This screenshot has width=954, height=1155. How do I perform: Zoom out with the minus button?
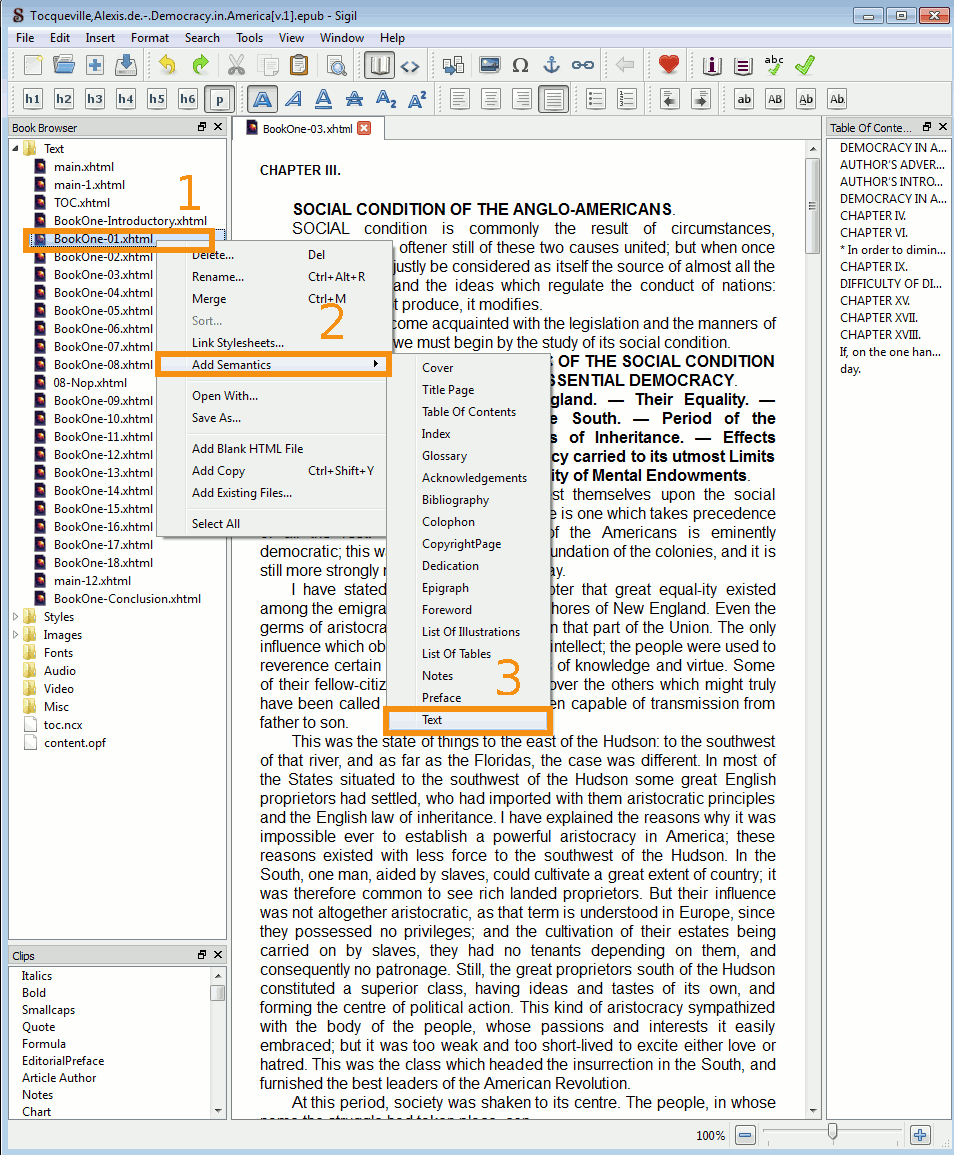(745, 1135)
